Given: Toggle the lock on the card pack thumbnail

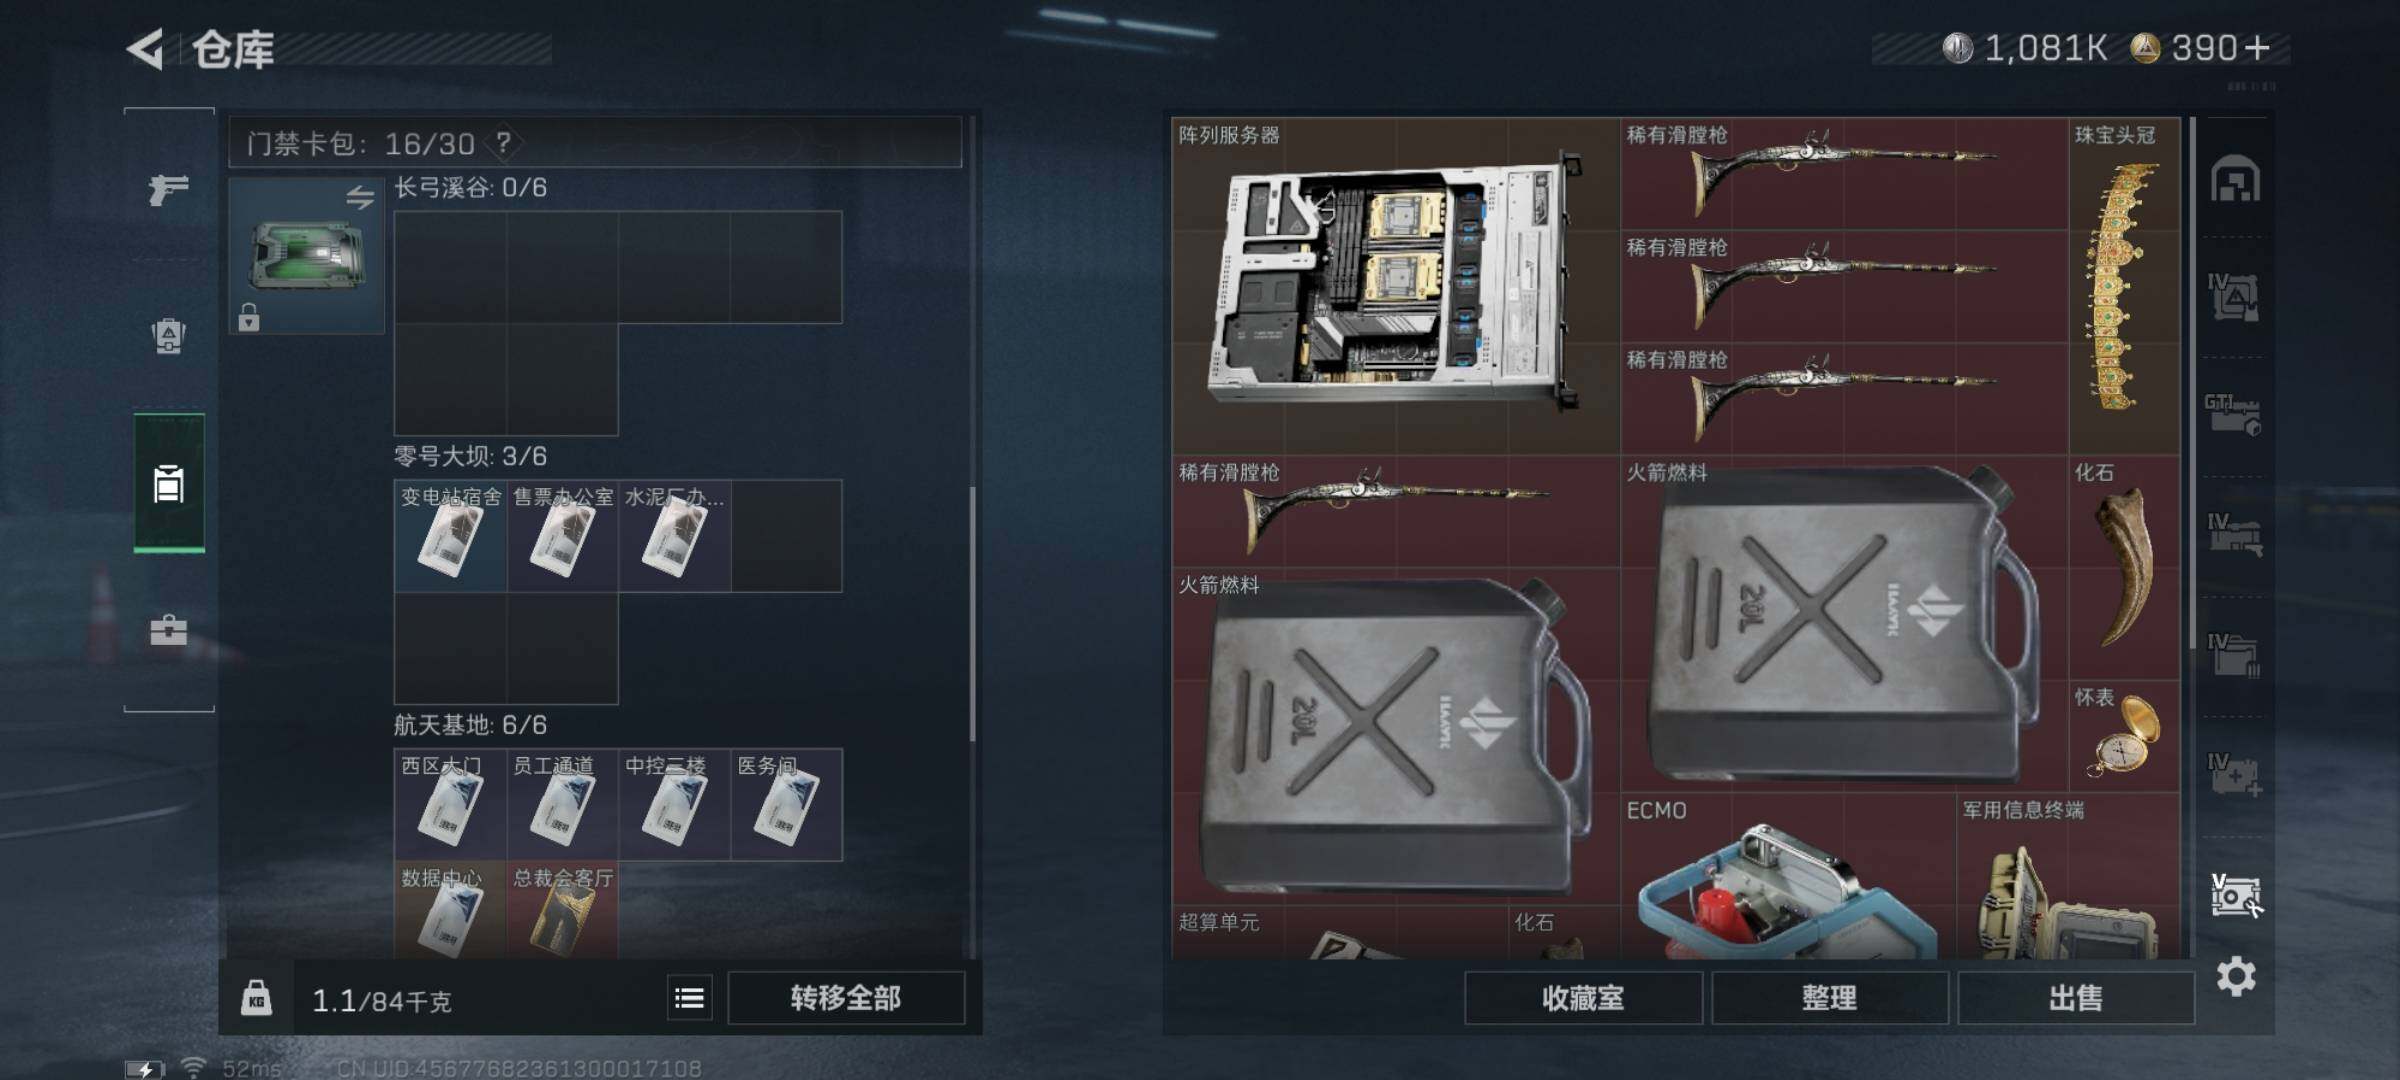Looking at the screenshot, I should (x=249, y=317).
